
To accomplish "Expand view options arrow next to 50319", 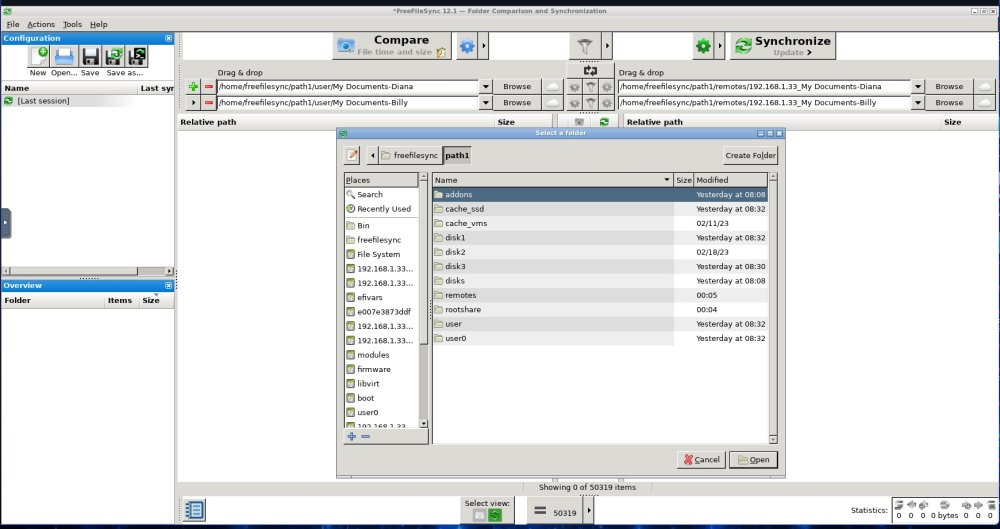I will [x=589, y=512].
